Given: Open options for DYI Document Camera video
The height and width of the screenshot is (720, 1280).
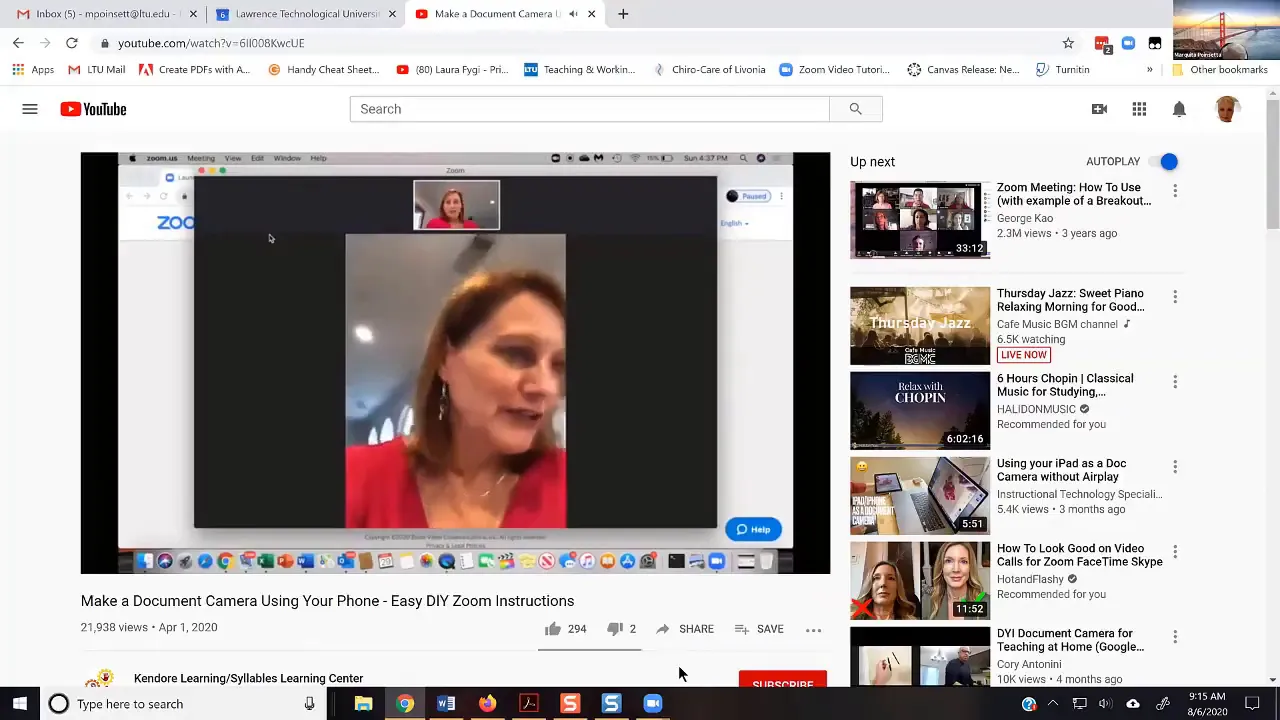Looking at the screenshot, I should tap(1175, 637).
